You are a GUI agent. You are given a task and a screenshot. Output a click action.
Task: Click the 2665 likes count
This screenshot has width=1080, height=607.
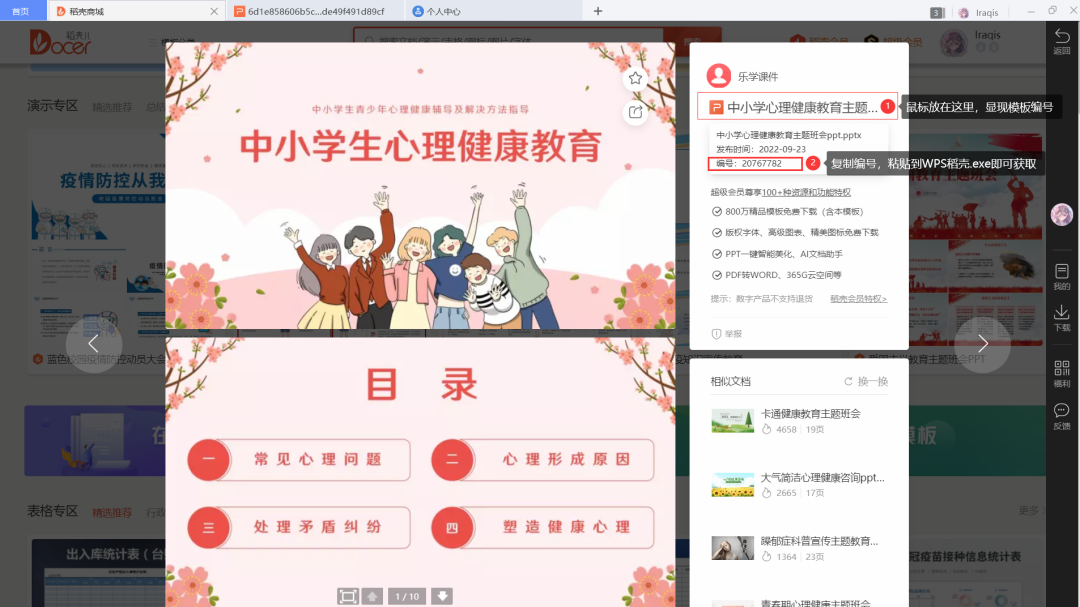786,493
